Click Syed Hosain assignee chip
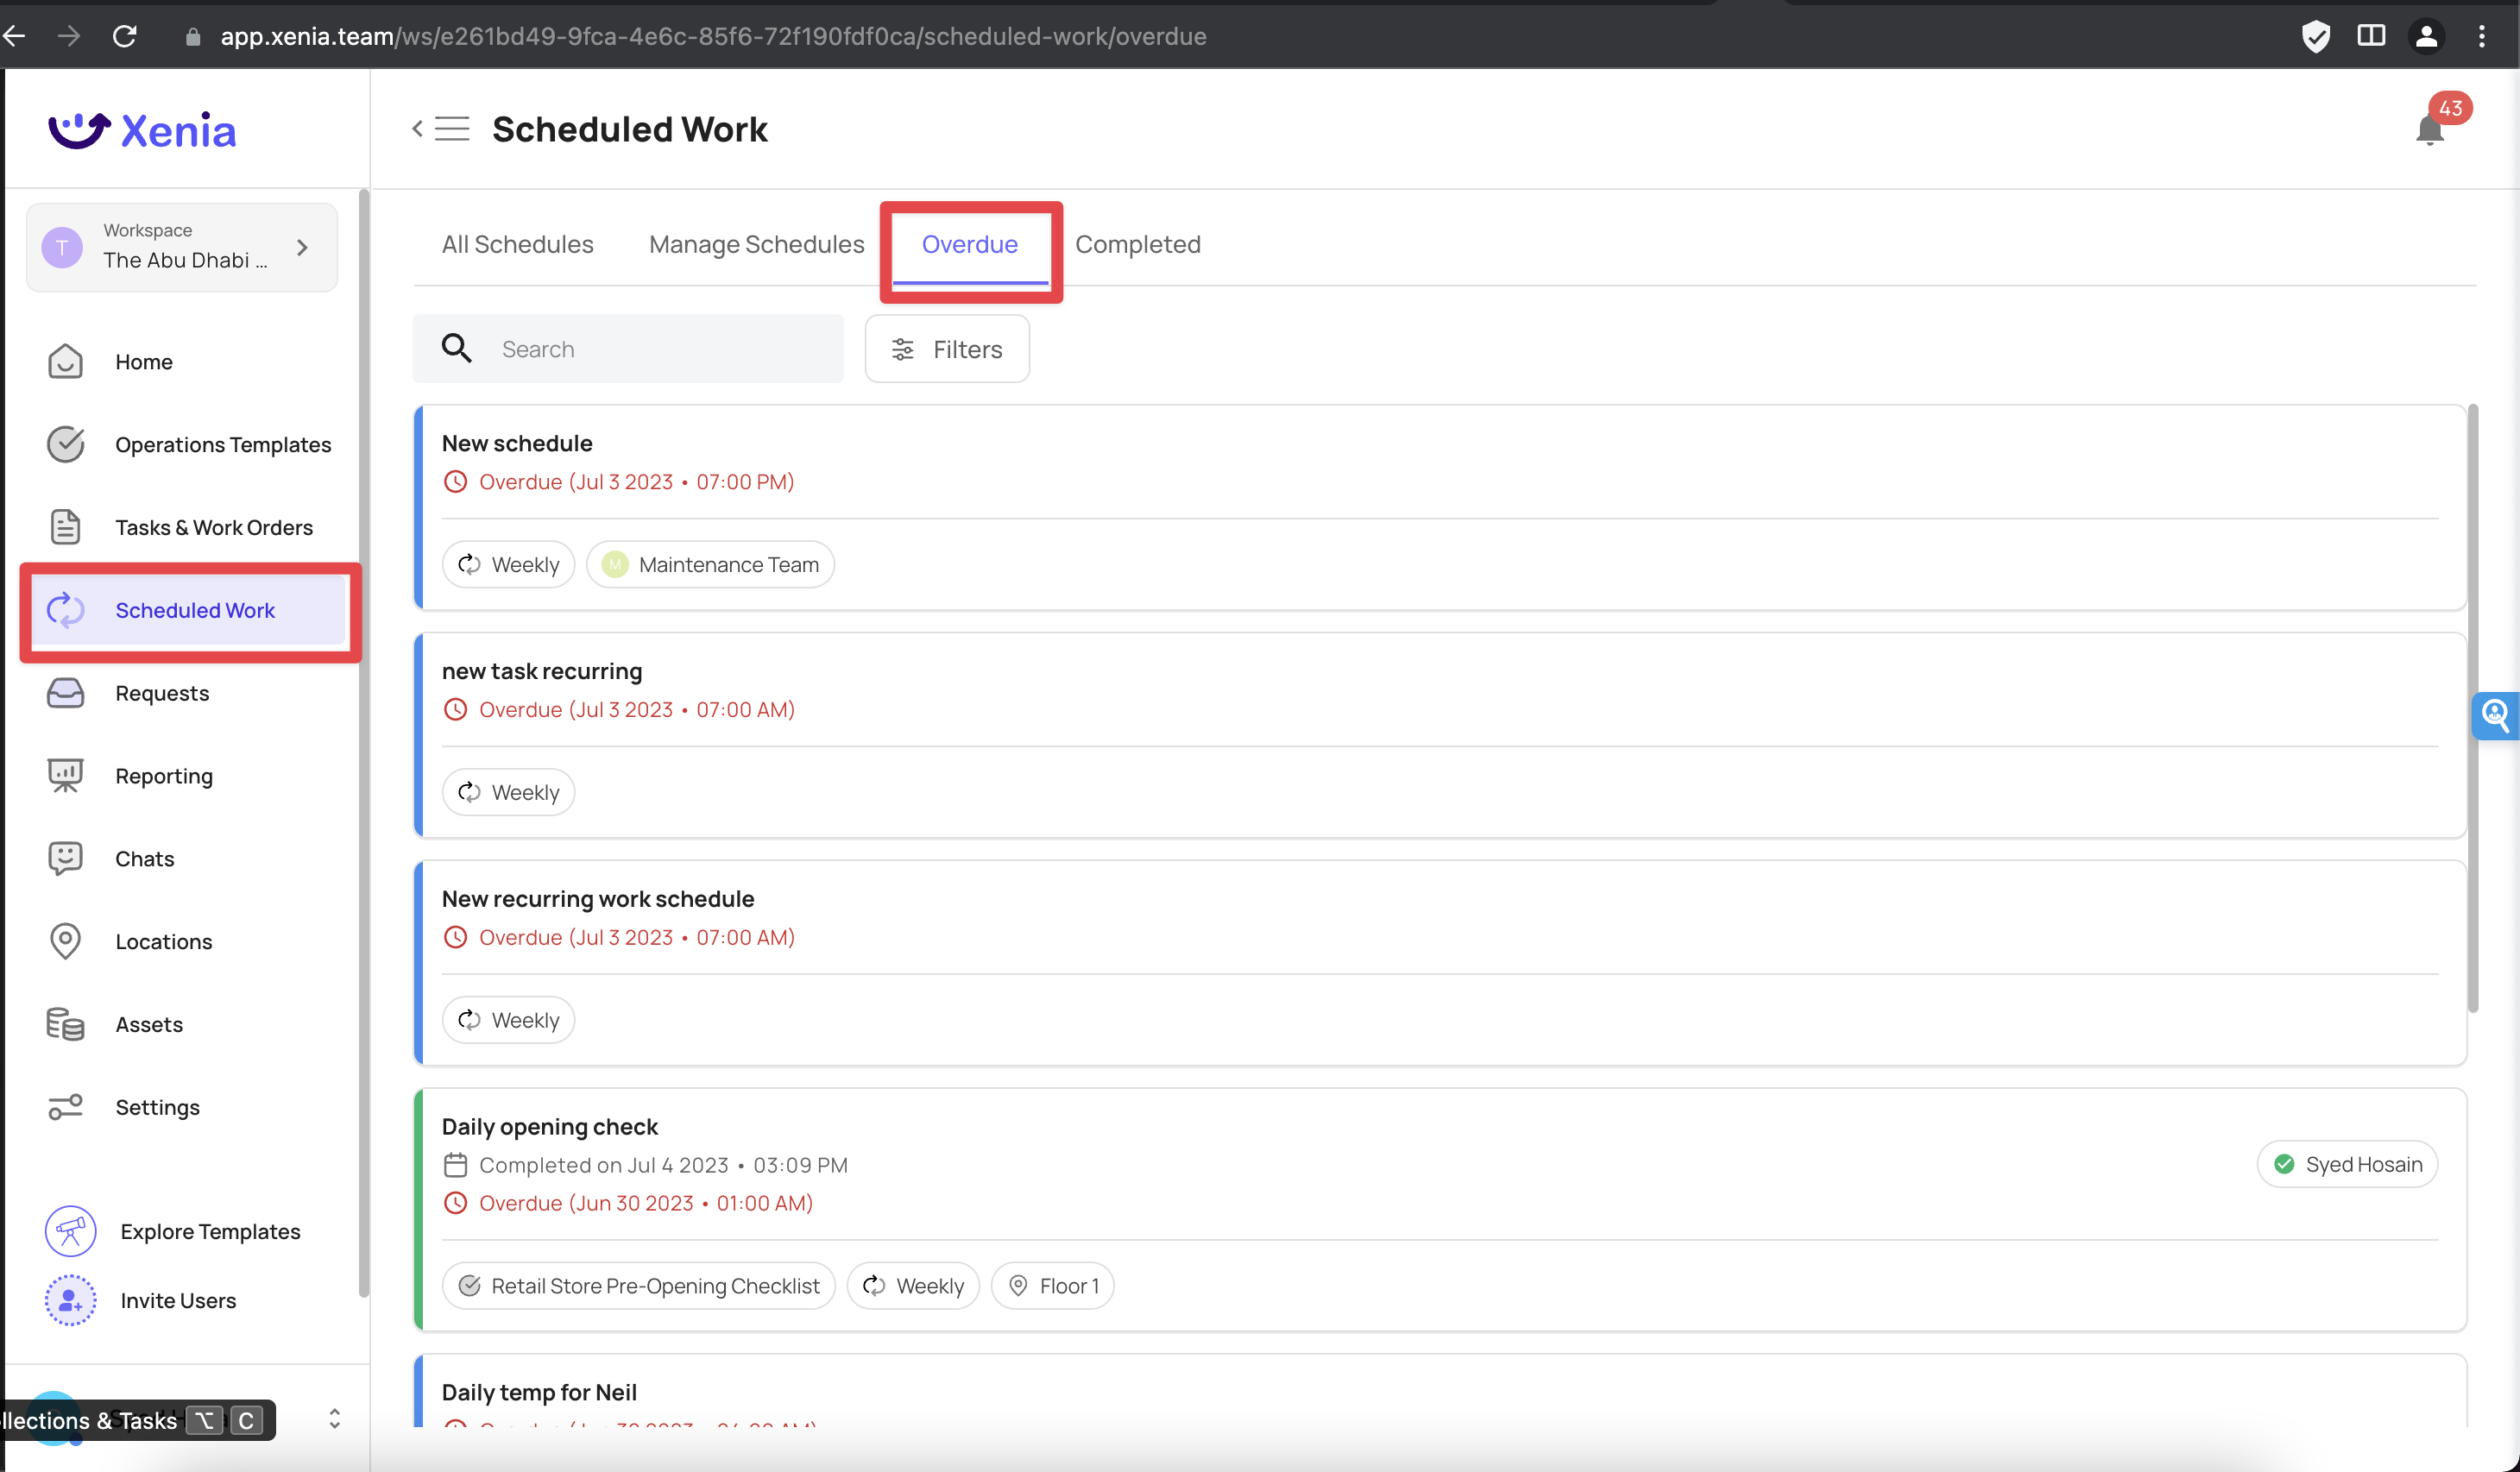Image resolution: width=2520 pixels, height=1472 pixels. click(2347, 1165)
